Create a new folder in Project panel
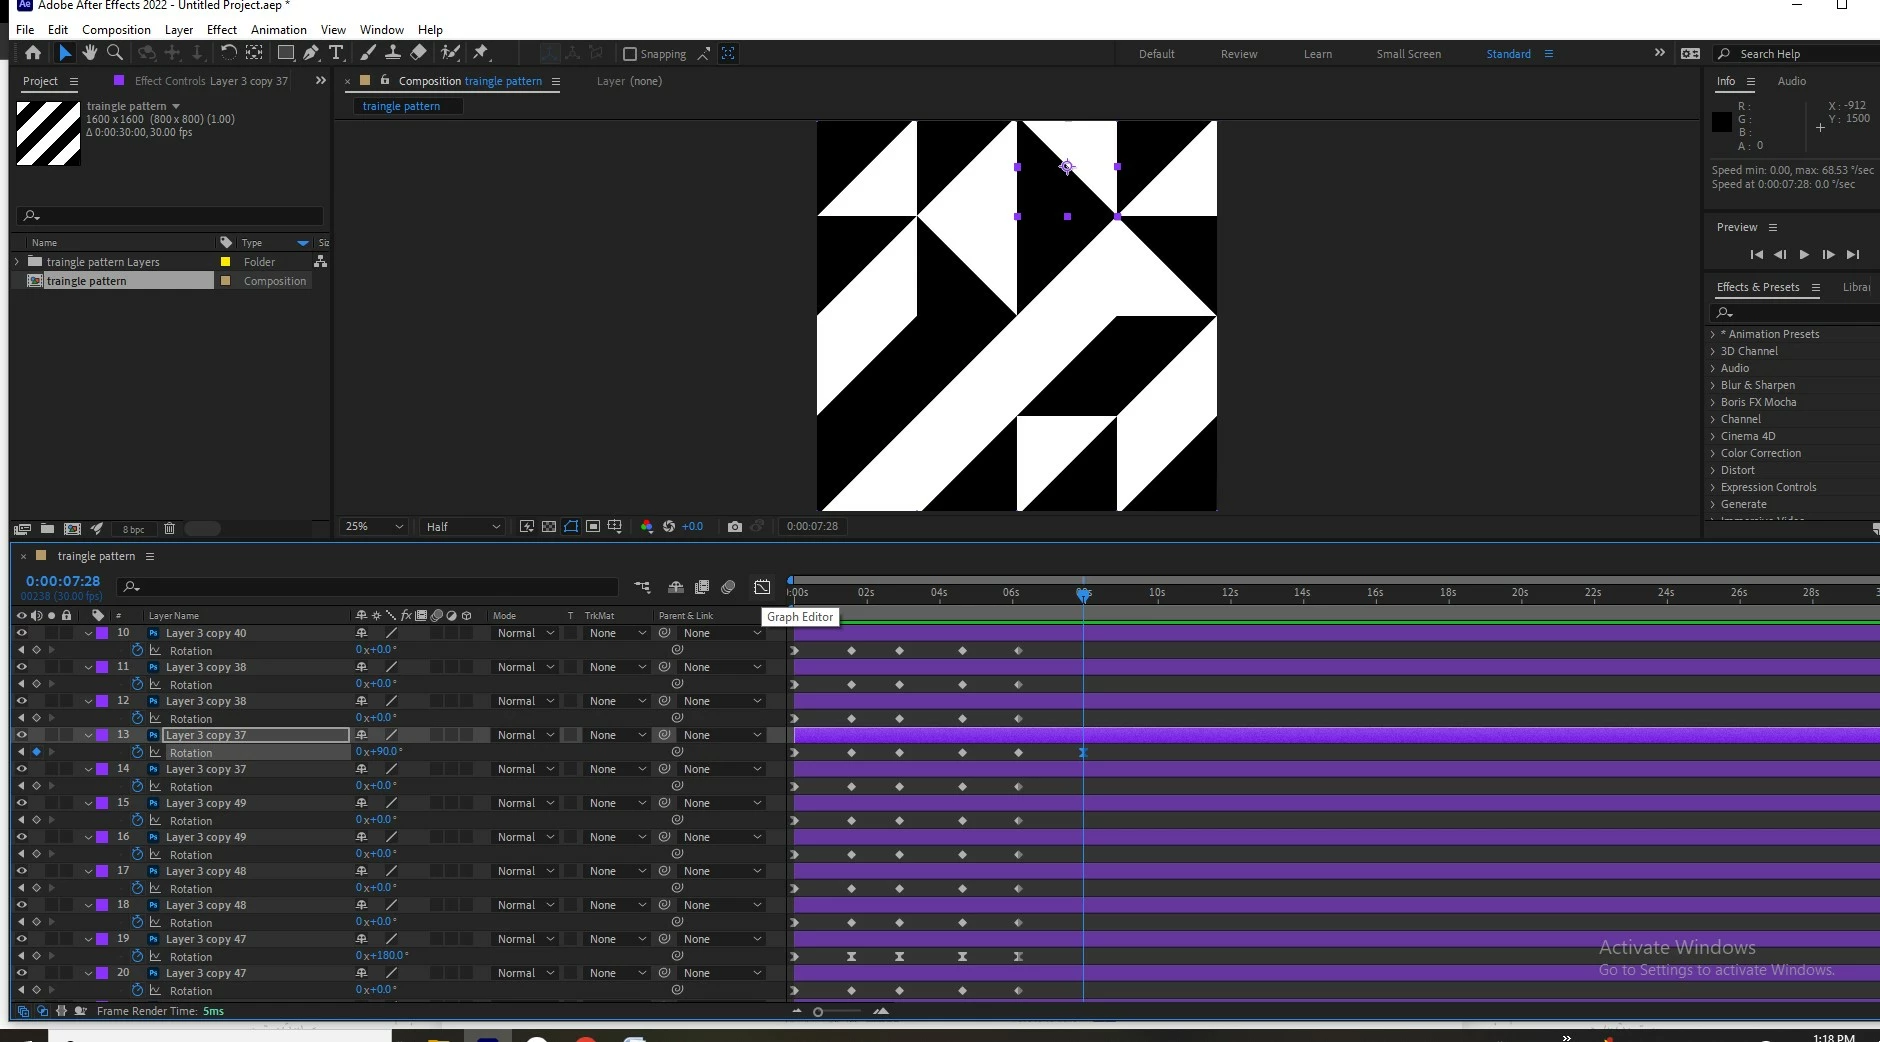This screenshot has height=1042, width=1880. click(47, 529)
